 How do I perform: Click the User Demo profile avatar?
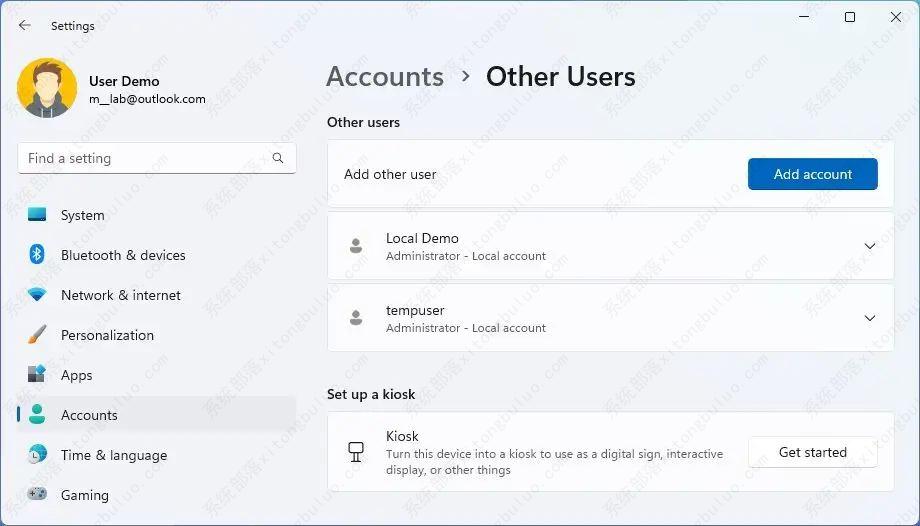click(x=47, y=88)
